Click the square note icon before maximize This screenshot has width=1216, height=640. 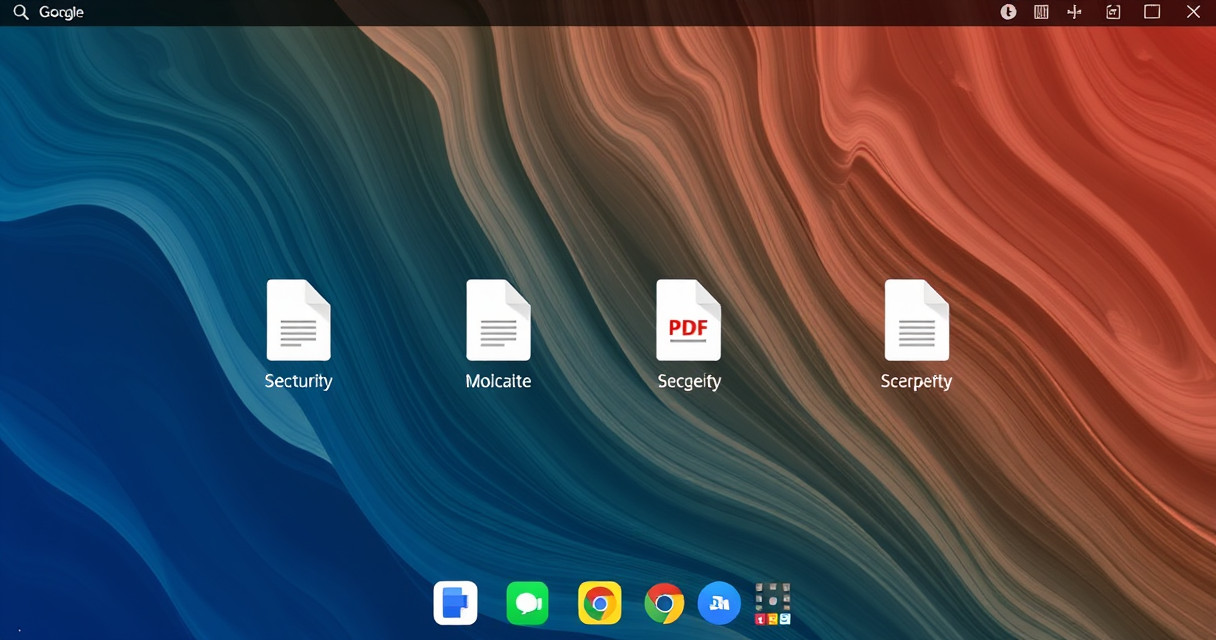click(x=1113, y=12)
